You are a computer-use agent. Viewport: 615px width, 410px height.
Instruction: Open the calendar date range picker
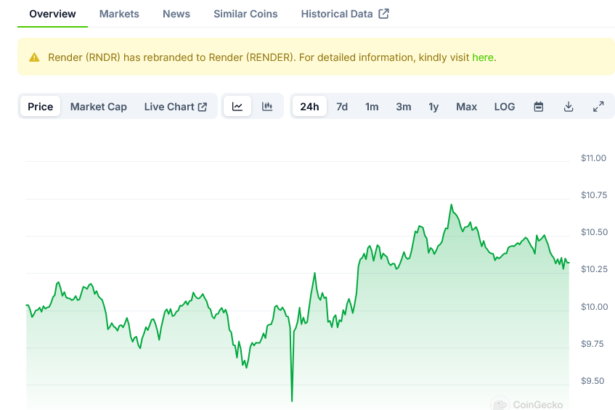538,107
